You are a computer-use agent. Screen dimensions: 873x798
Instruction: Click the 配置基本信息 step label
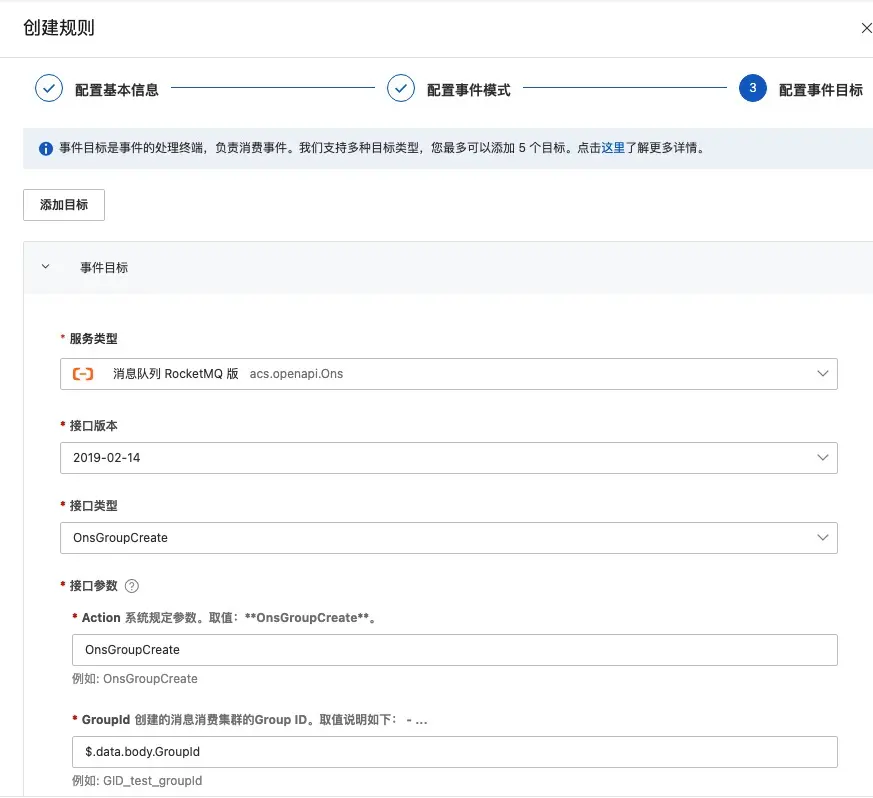click(117, 90)
